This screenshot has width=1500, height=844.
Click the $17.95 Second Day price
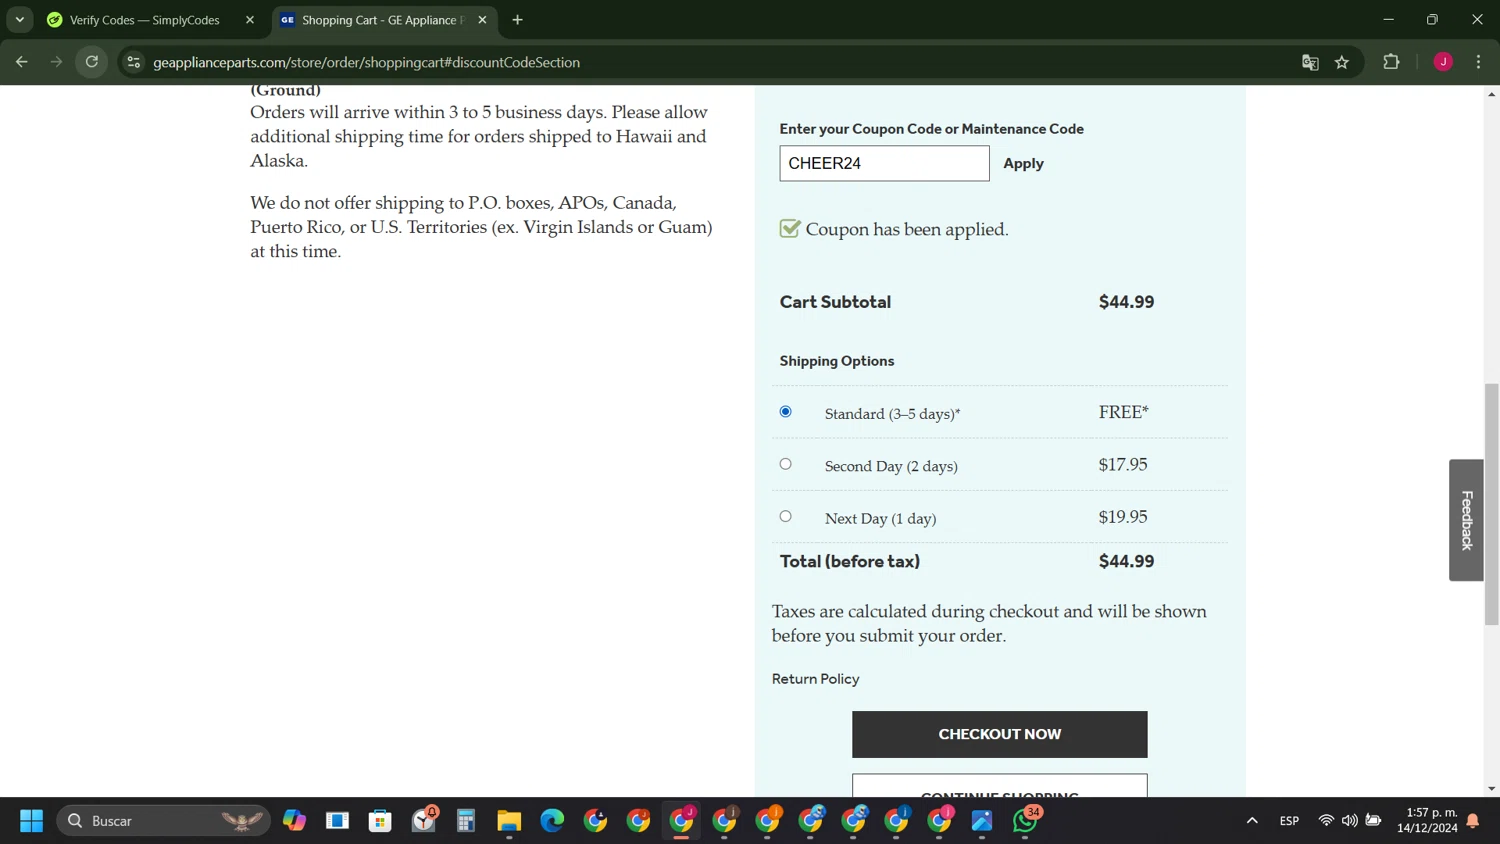coord(1123,464)
